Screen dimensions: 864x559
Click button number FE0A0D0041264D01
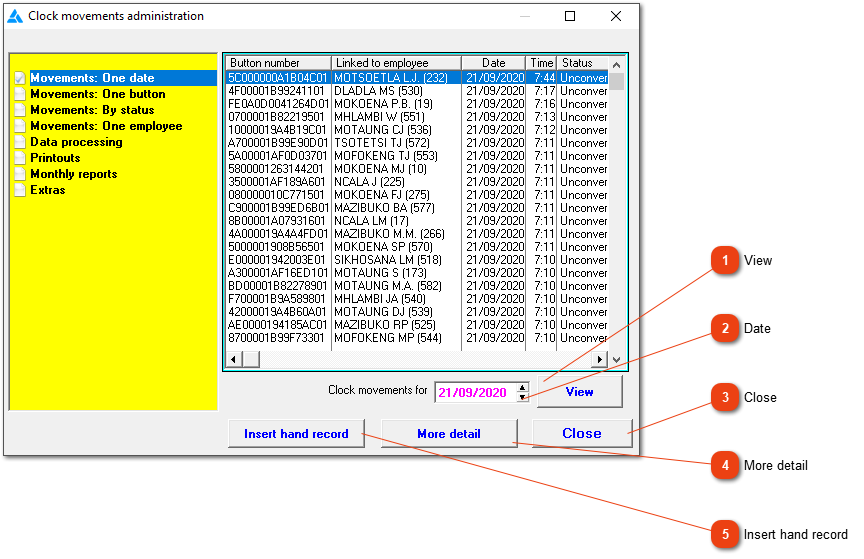[278, 104]
